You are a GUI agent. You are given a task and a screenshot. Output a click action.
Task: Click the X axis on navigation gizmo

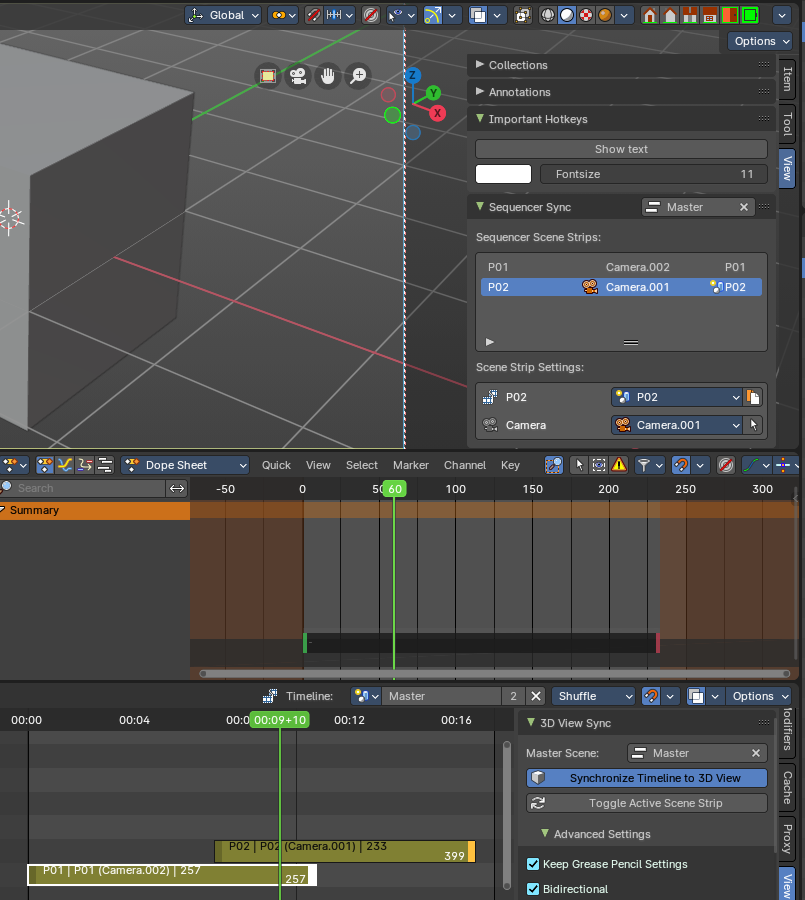[438, 113]
